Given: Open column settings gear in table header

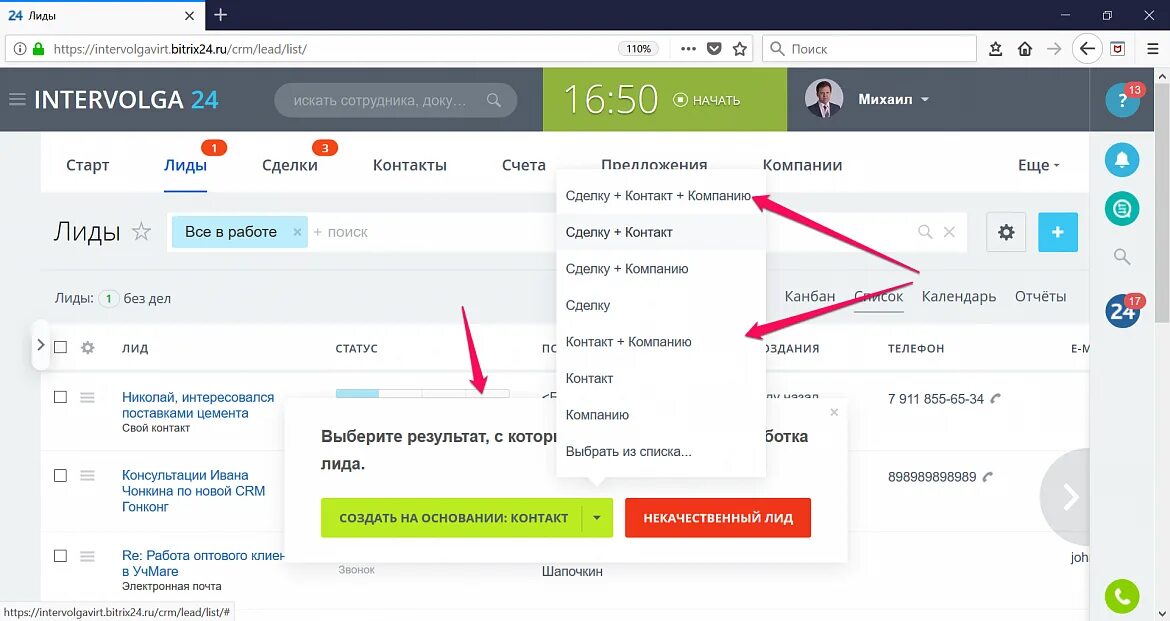Looking at the screenshot, I should click(x=87, y=347).
